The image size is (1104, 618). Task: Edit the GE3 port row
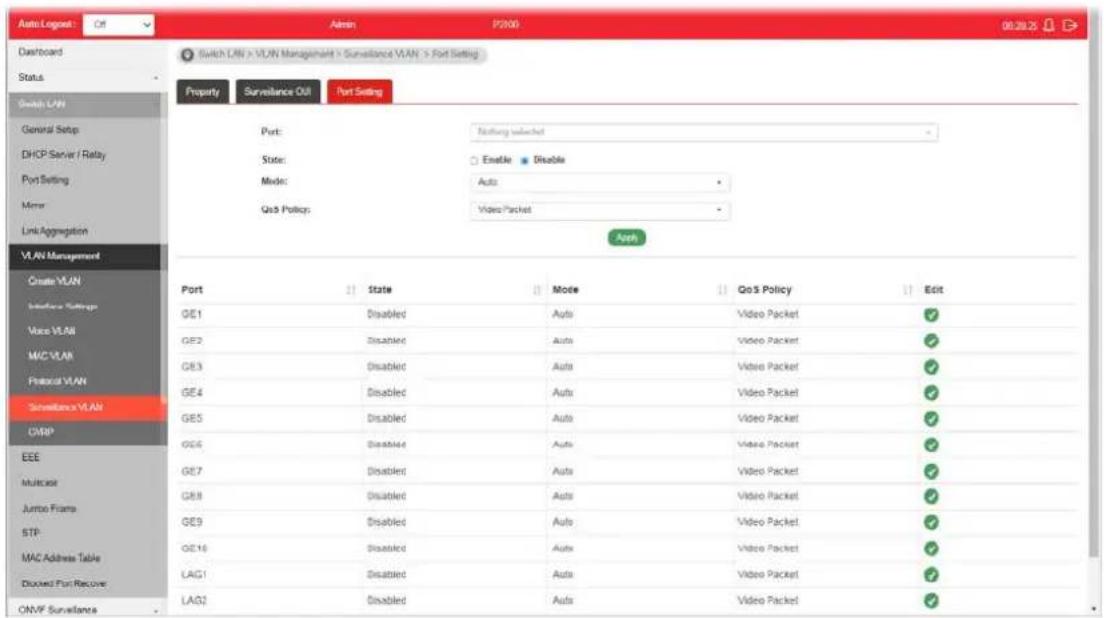(x=931, y=367)
